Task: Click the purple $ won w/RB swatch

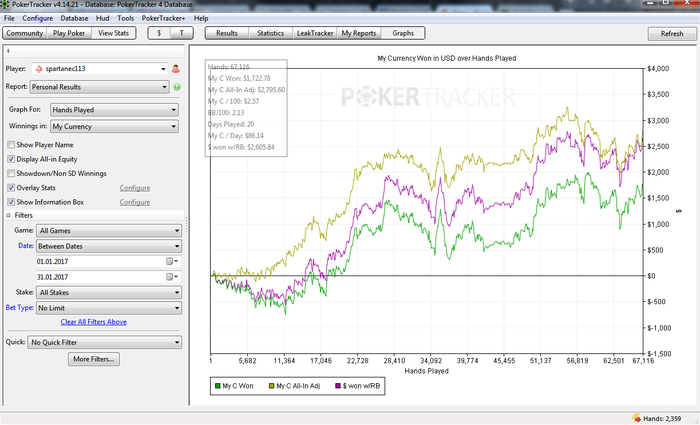Action: 338,386
